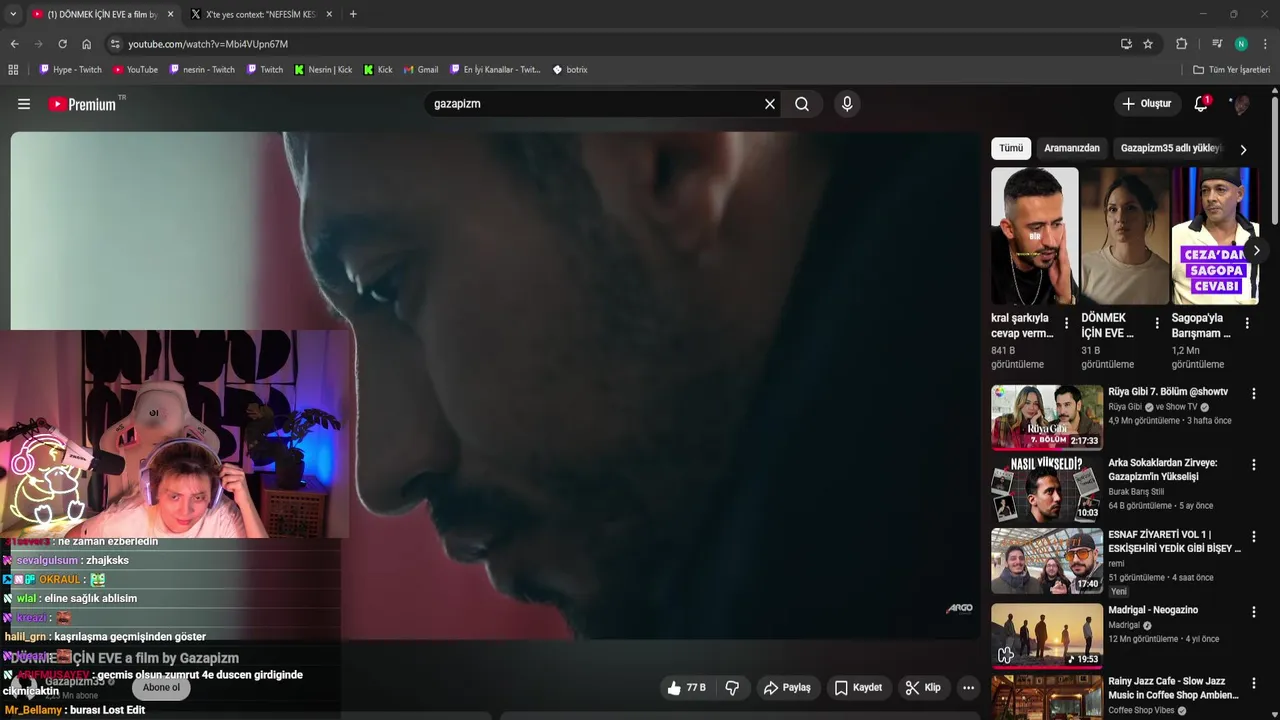Screen dimensions: 1280x720
Task: Select the Tümü filter chip
Action: [1011, 148]
